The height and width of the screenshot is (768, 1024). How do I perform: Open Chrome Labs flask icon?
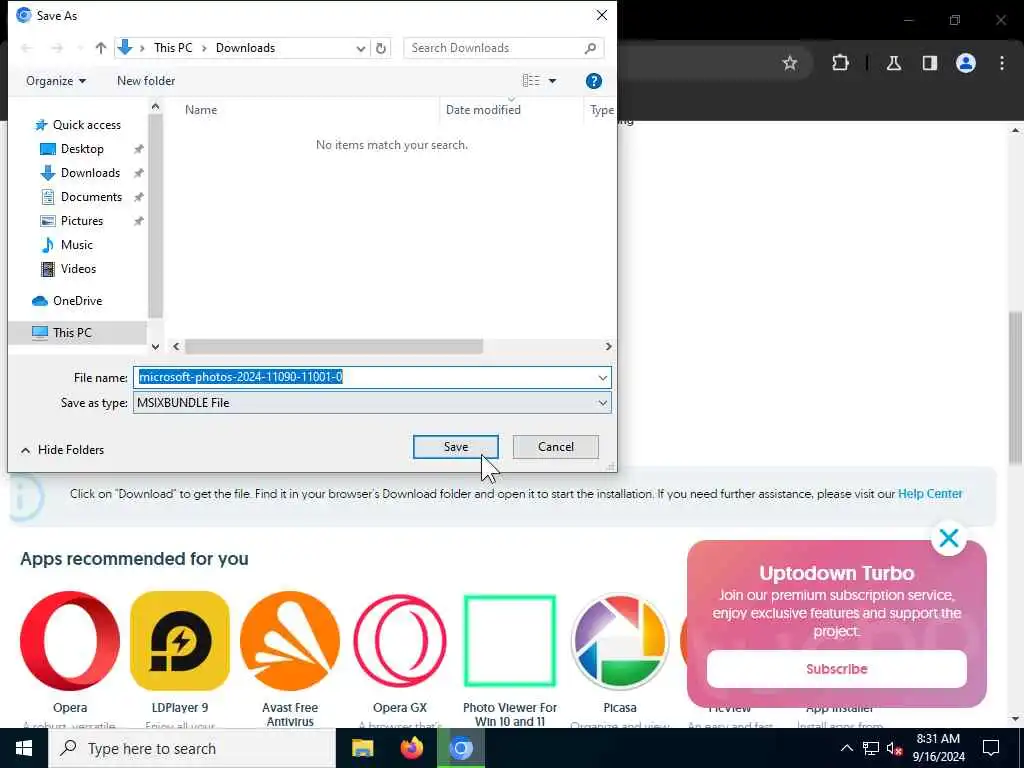point(894,63)
